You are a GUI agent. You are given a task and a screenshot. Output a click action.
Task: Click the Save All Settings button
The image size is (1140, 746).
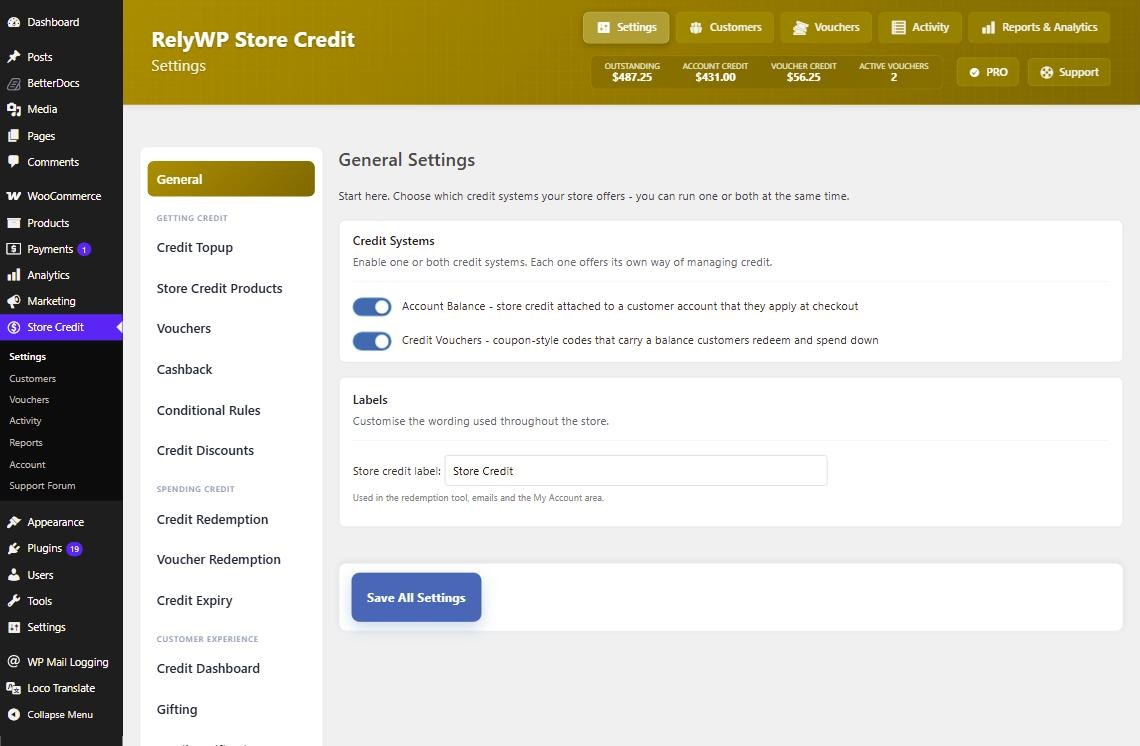(x=416, y=597)
